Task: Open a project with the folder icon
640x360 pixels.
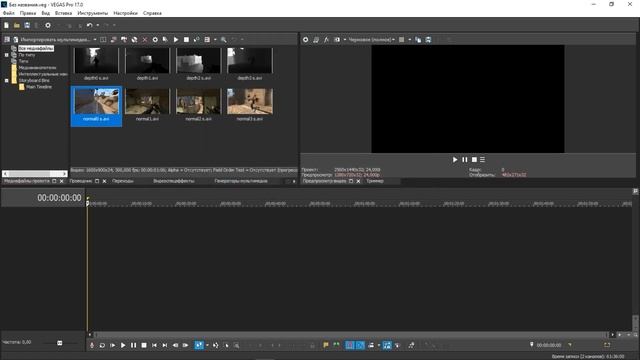Action: (17, 25)
